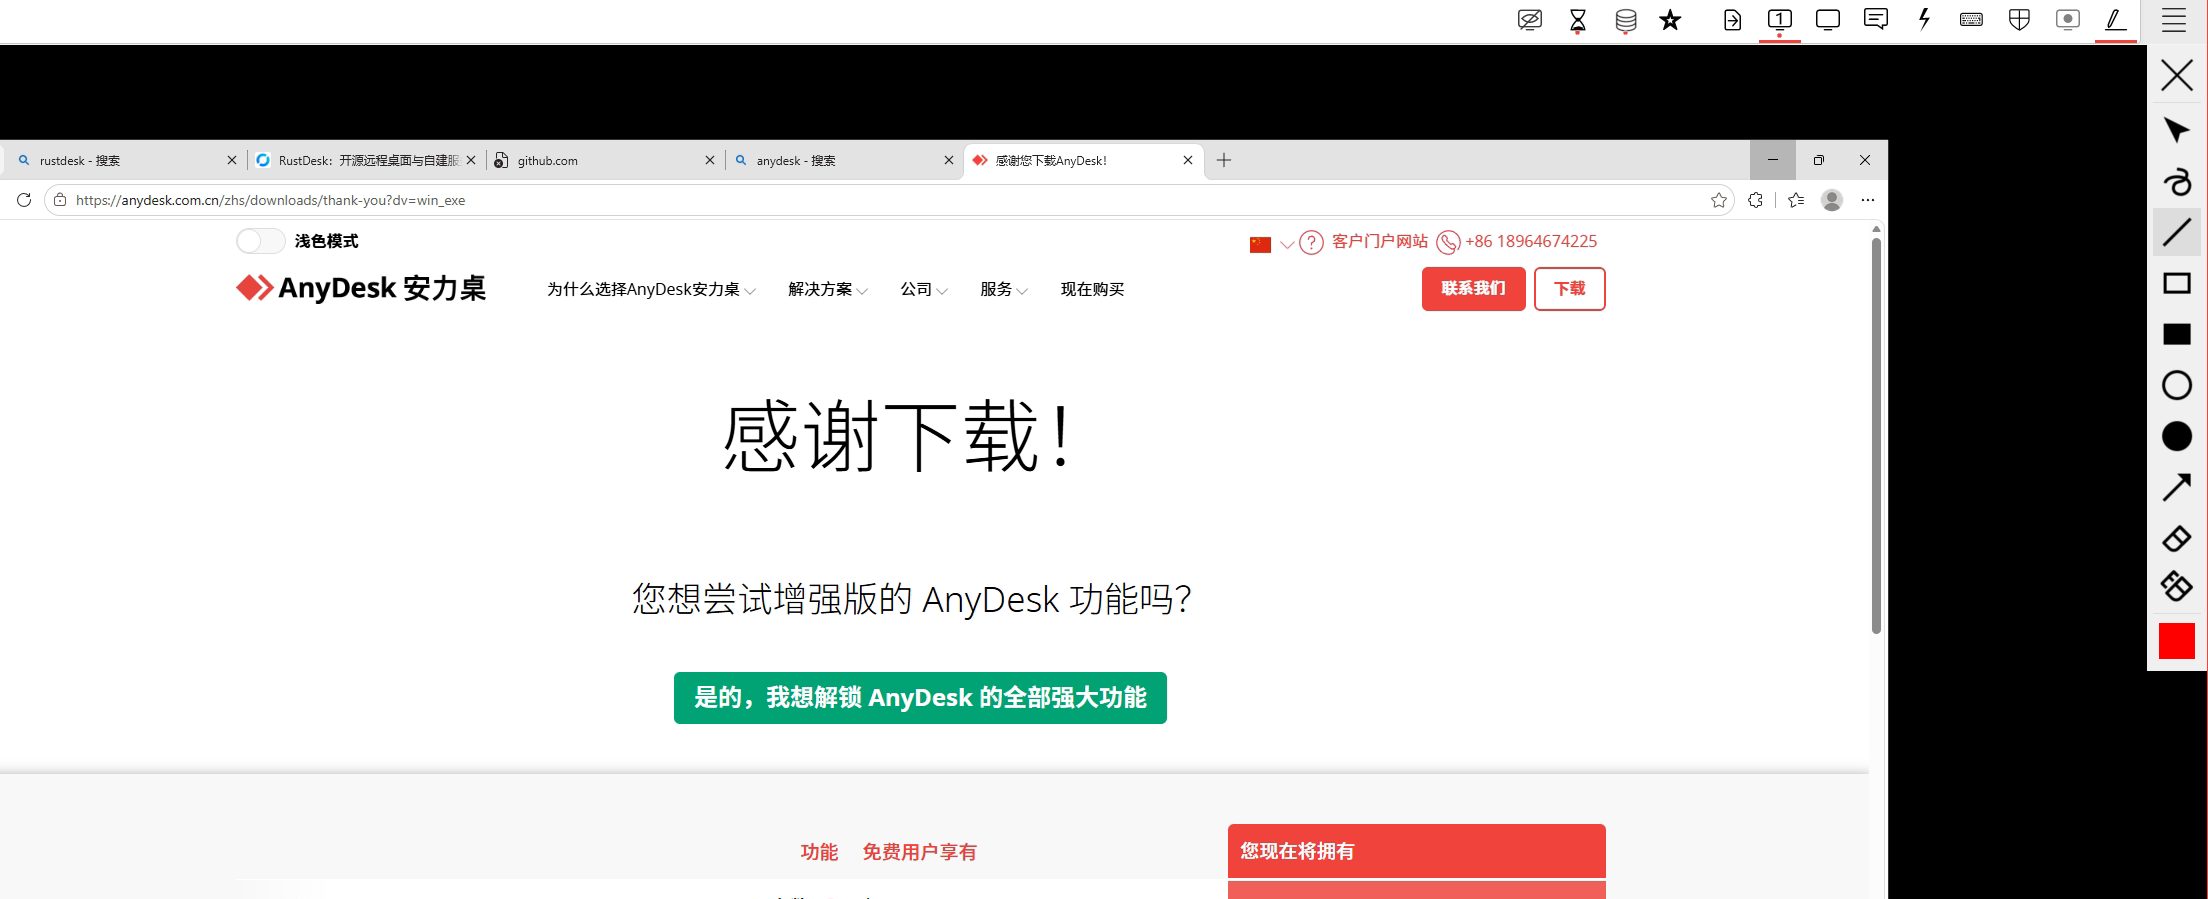This screenshot has width=2208, height=899.
Task: Click the page vertical scrollbar thumb
Action: pos(1876,435)
